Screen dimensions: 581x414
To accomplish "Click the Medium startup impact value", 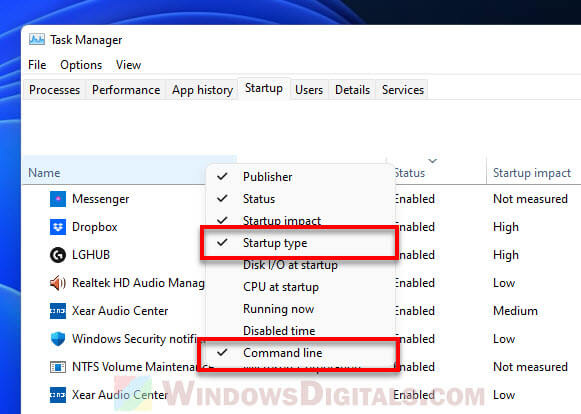I will pyautogui.click(x=515, y=311).
